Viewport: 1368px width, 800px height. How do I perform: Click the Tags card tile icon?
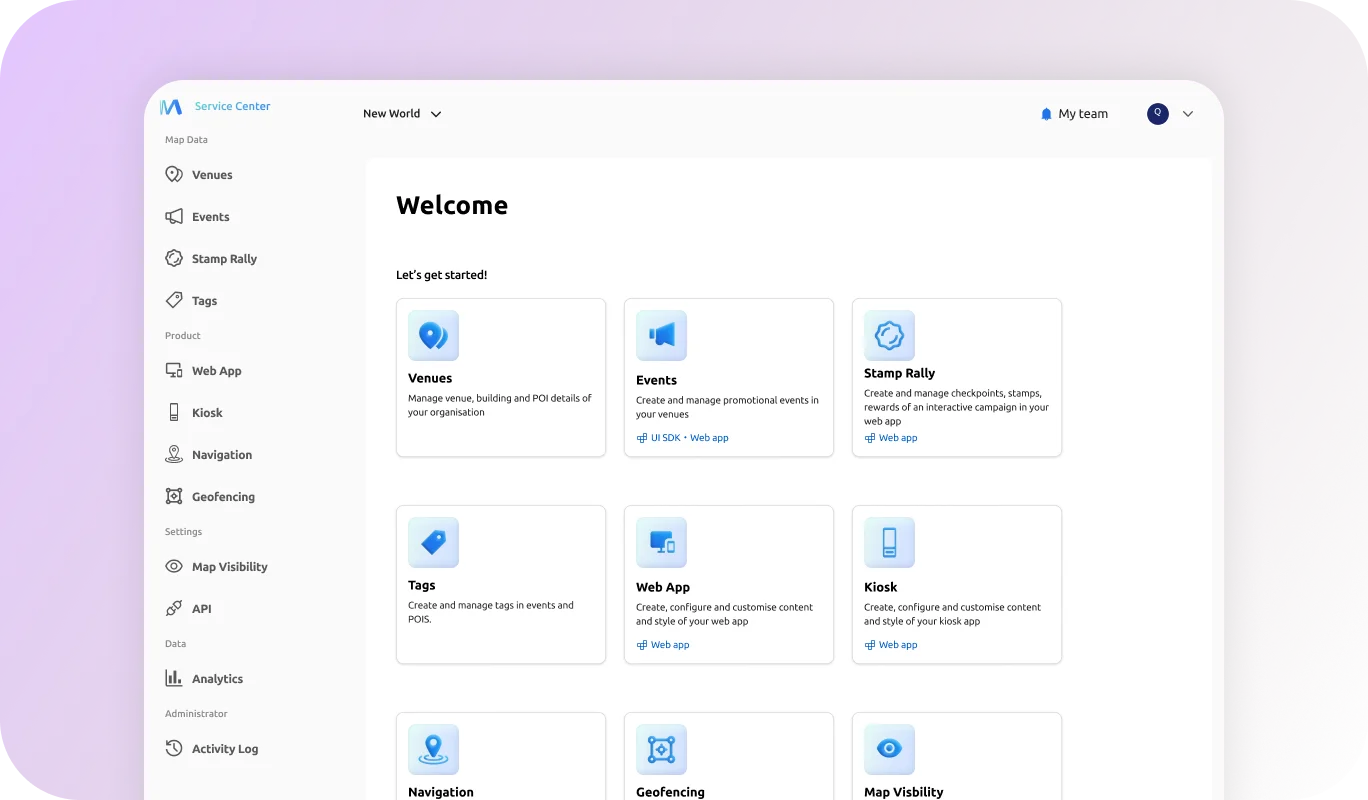point(433,542)
